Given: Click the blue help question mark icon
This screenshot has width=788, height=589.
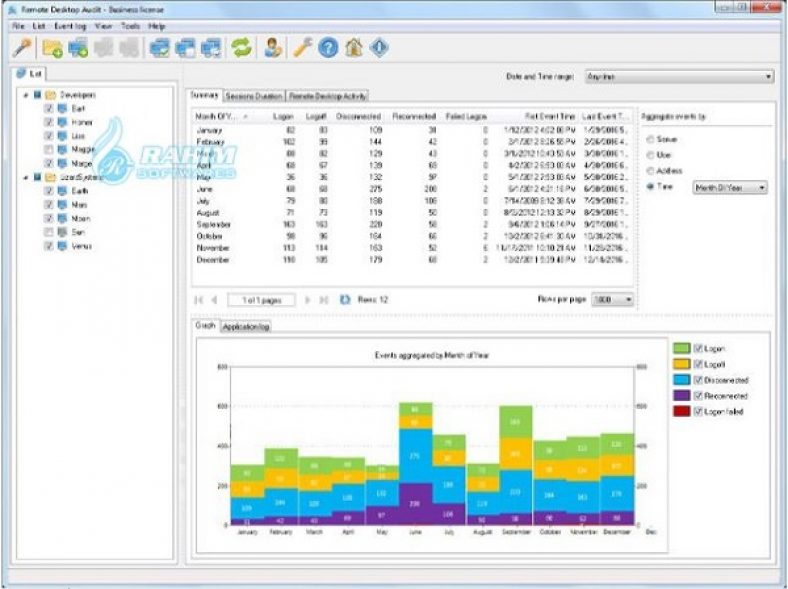Looking at the screenshot, I should [x=329, y=47].
